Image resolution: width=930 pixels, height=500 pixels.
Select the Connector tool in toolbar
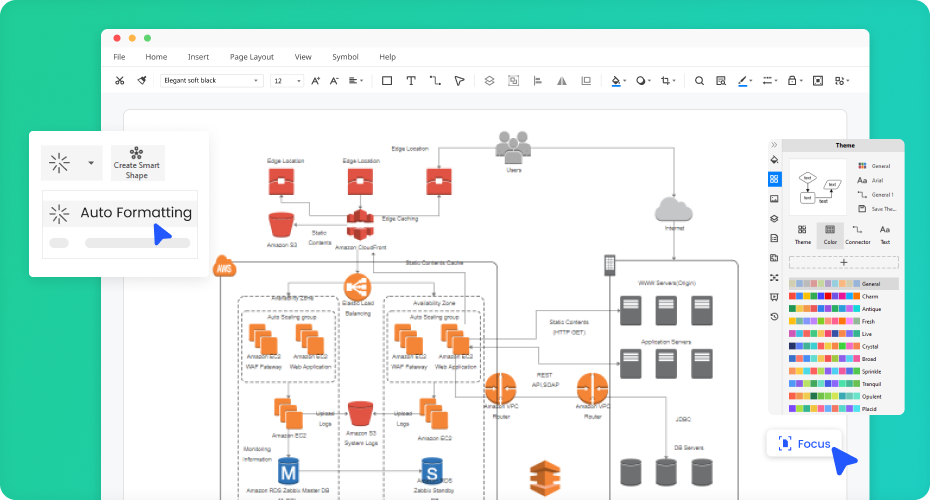(435, 81)
